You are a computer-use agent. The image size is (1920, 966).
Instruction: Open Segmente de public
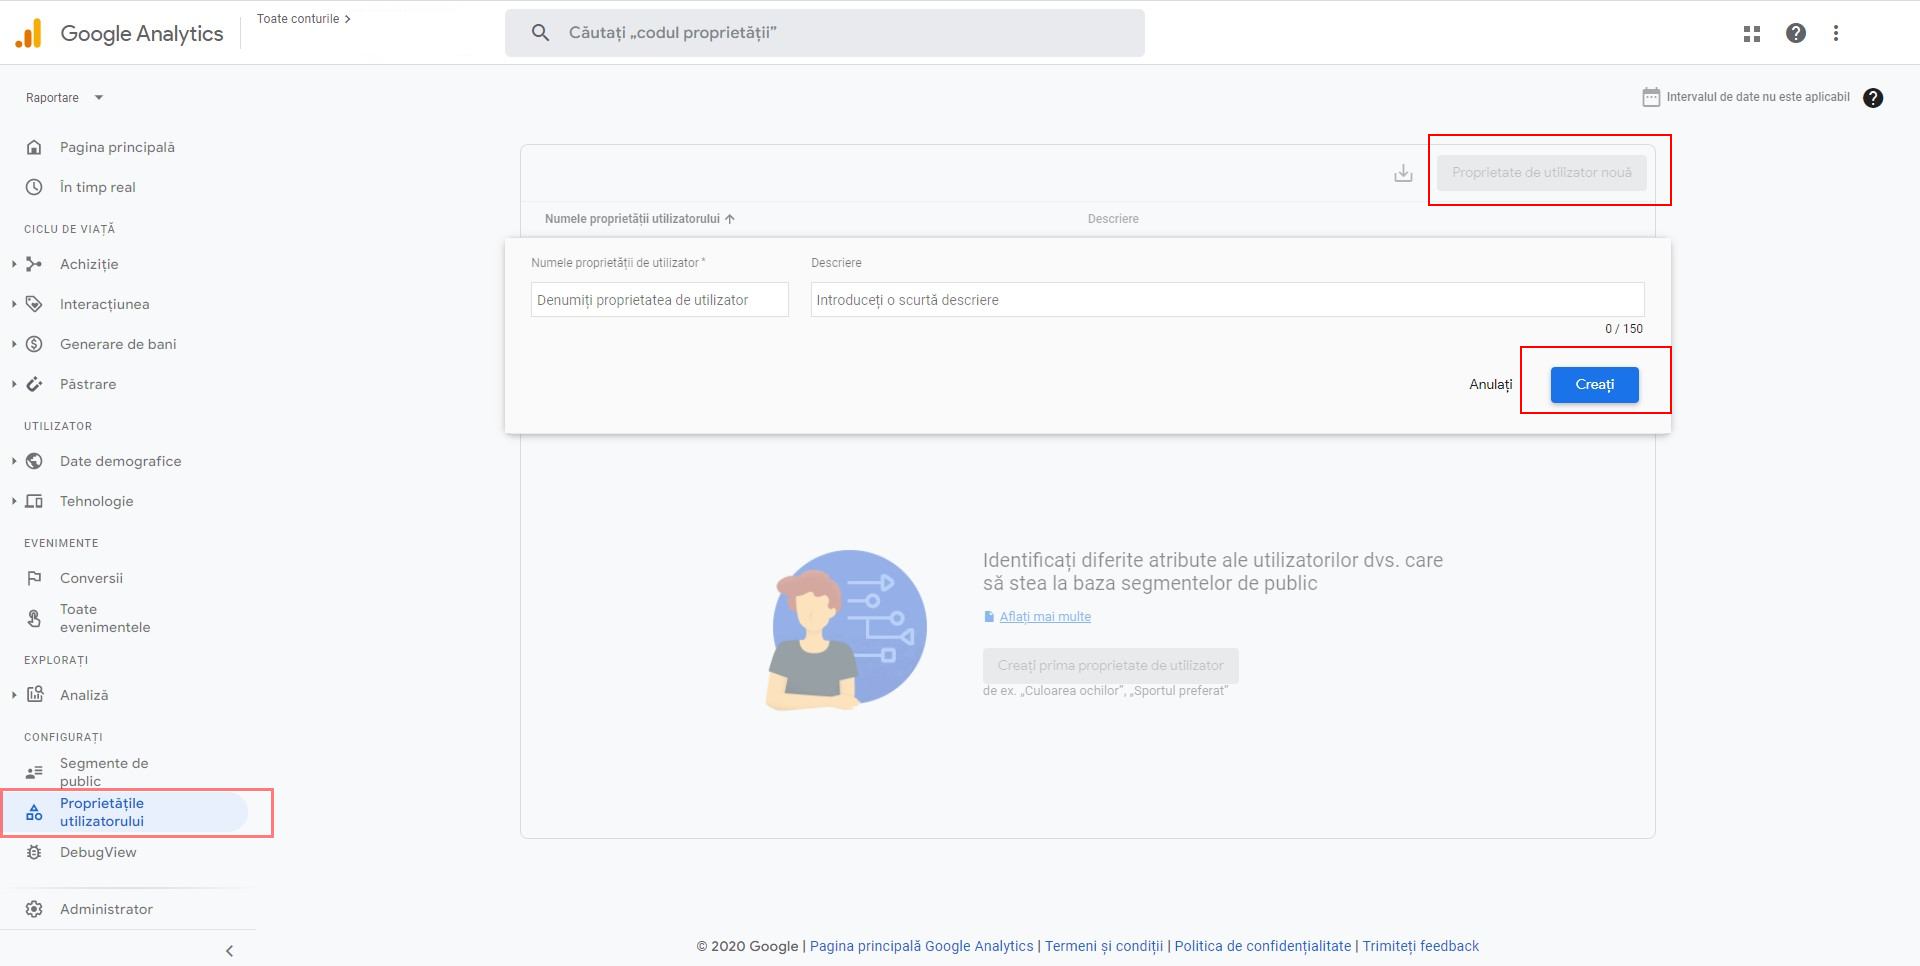[x=103, y=771]
